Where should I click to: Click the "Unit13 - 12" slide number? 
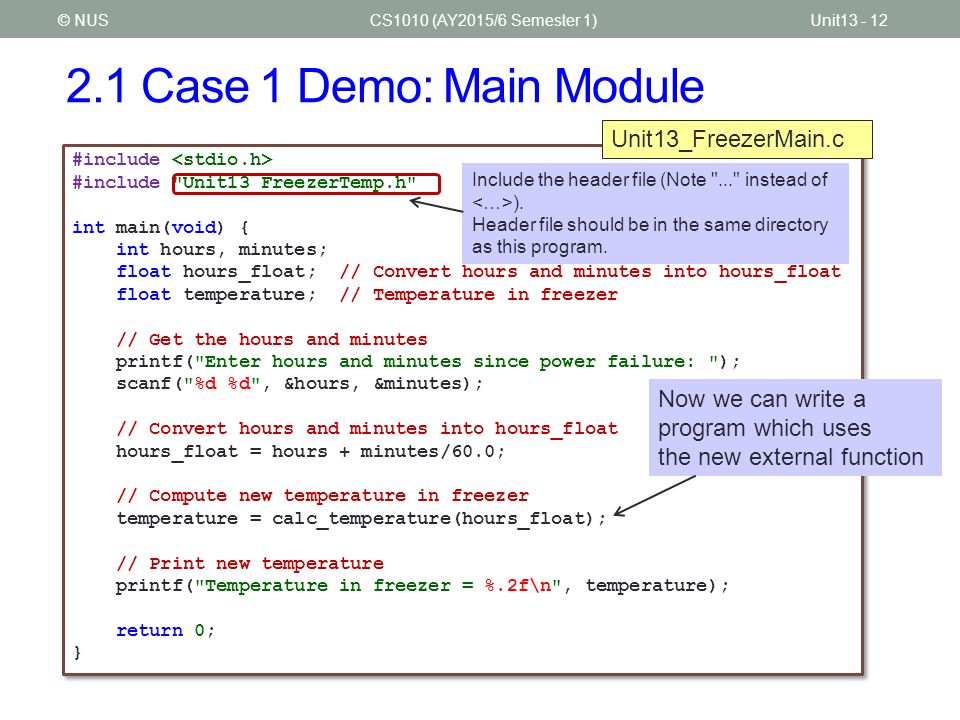pyautogui.click(x=849, y=20)
